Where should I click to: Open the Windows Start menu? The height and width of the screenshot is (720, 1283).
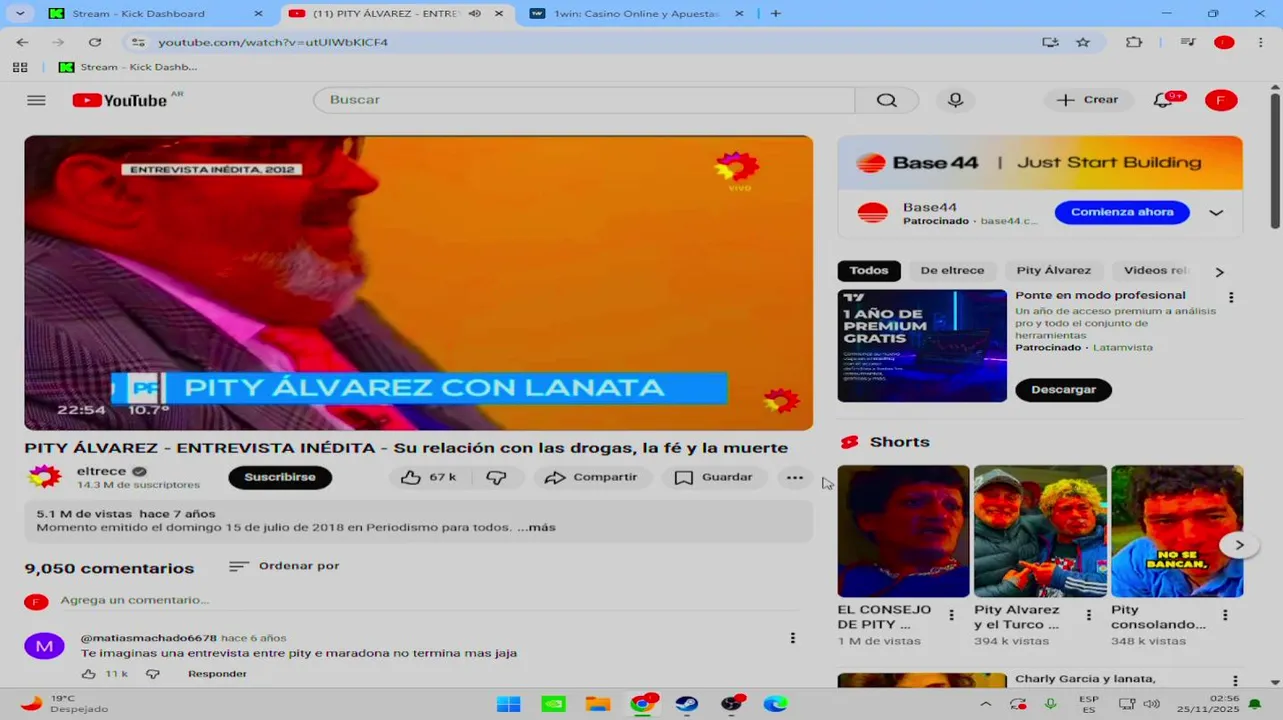coord(508,704)
